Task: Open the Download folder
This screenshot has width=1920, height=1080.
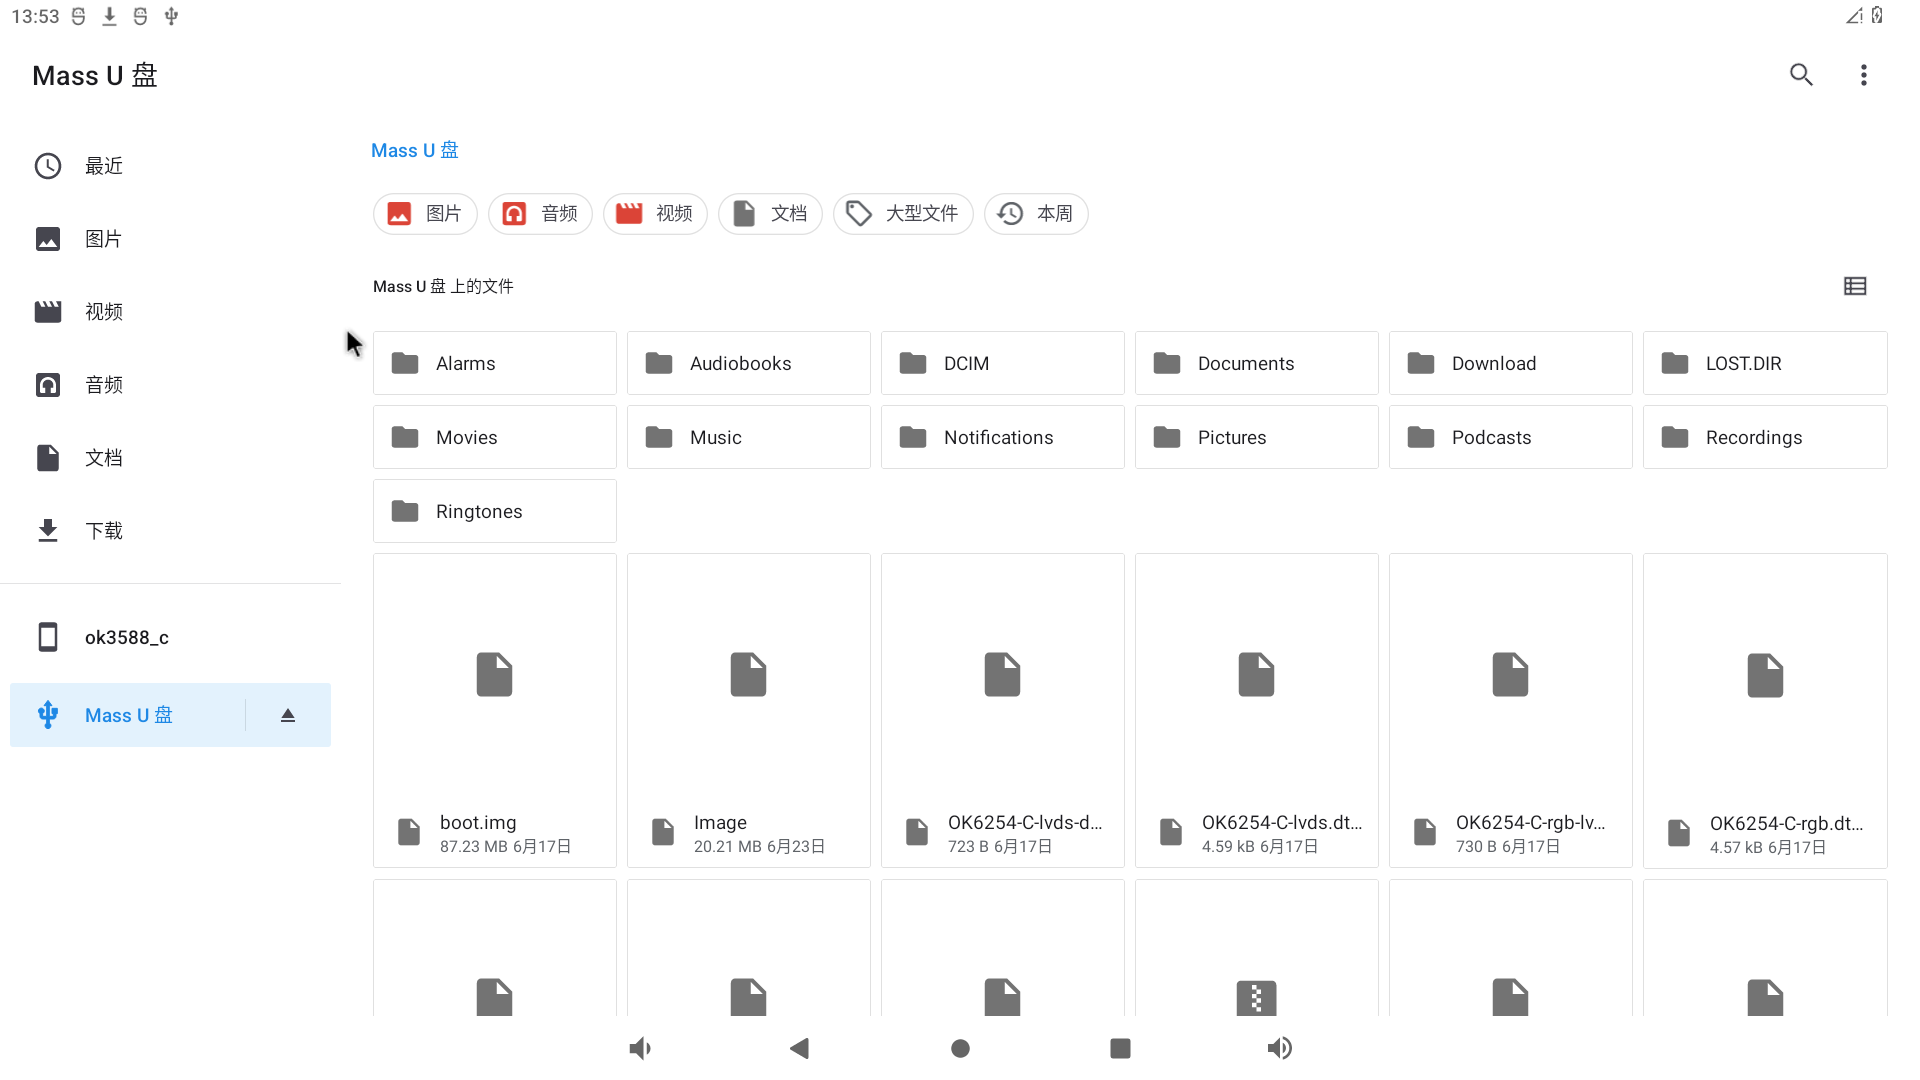Action: pos(1511,363)
